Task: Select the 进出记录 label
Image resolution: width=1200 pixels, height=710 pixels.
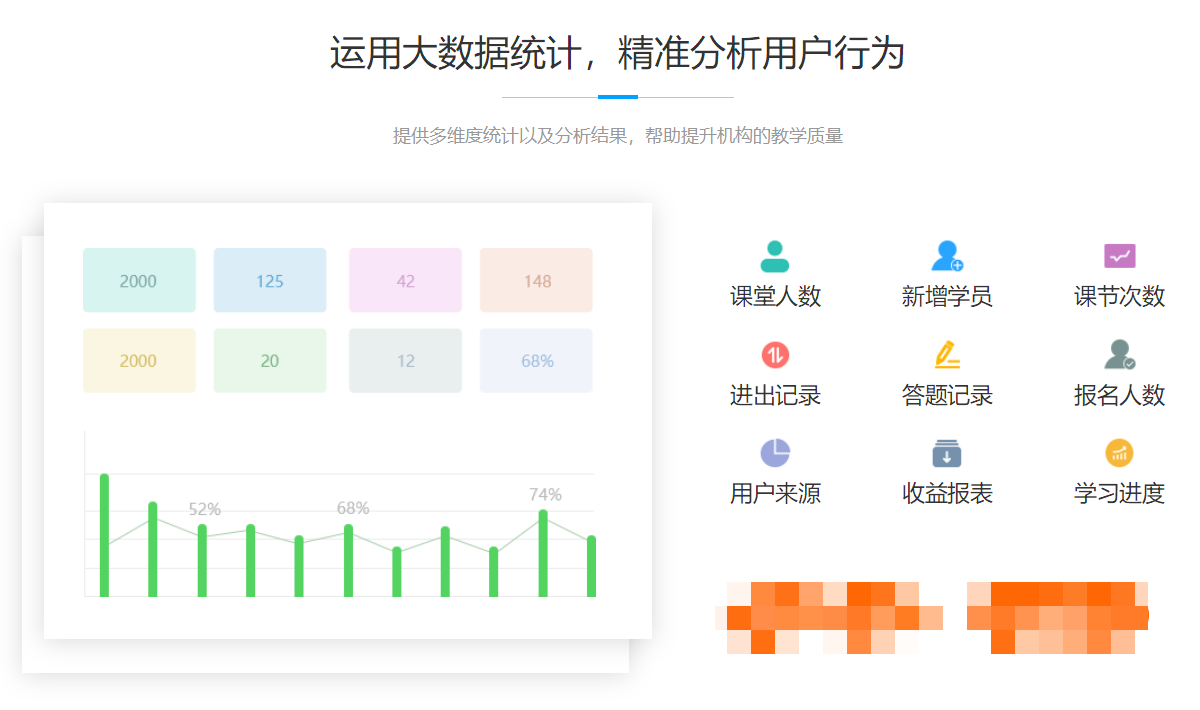Action: [x=775, y=394]
